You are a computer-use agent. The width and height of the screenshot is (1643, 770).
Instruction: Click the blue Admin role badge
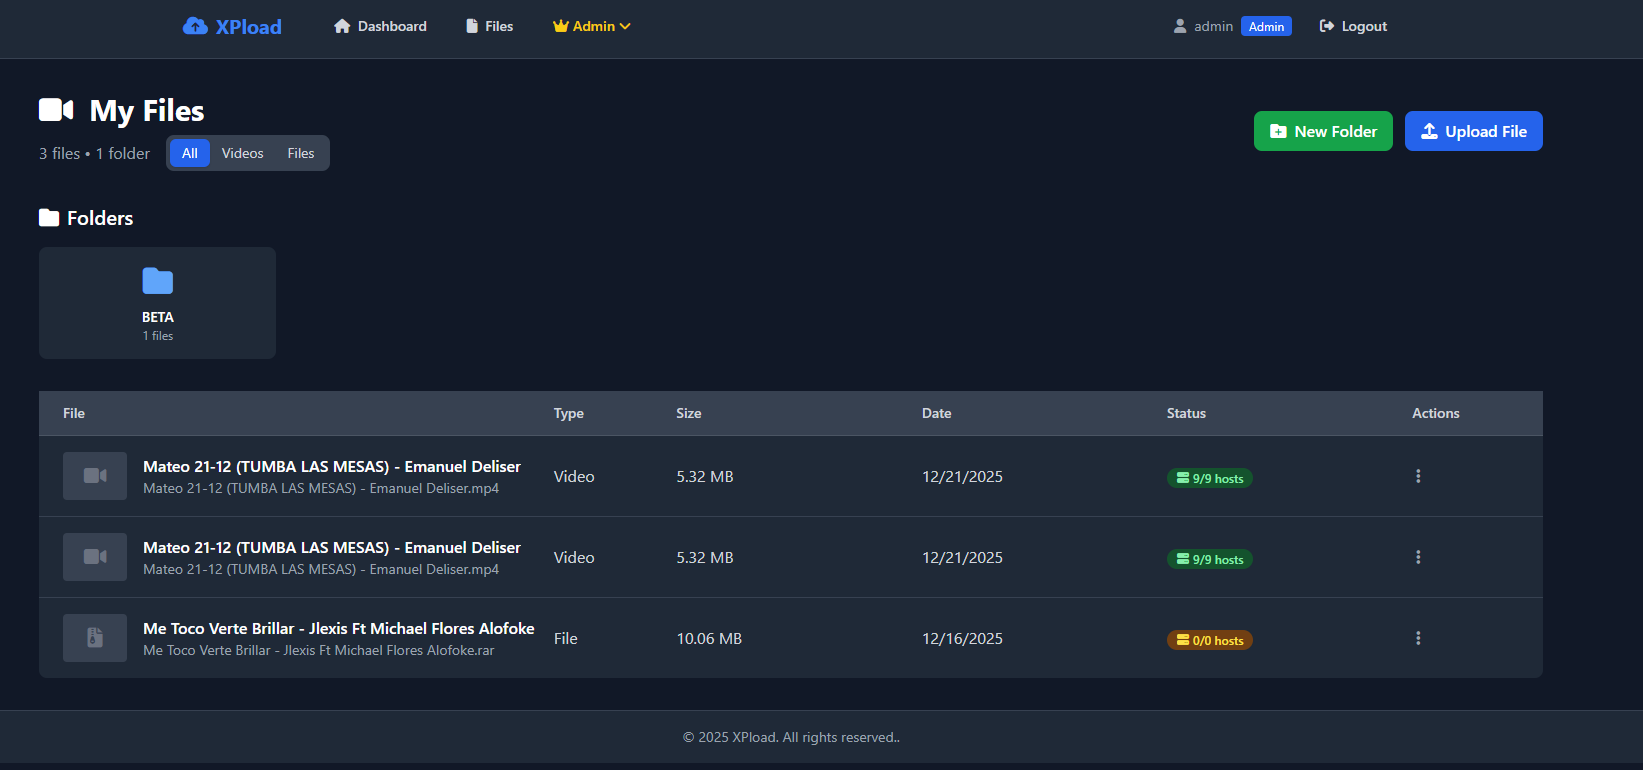click(1266, 27)
